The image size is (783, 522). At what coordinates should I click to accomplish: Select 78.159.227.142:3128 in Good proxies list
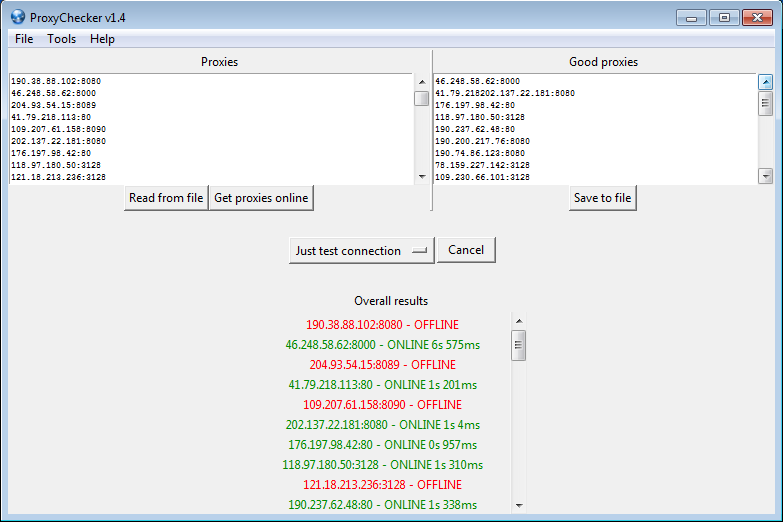click(482, 165)
